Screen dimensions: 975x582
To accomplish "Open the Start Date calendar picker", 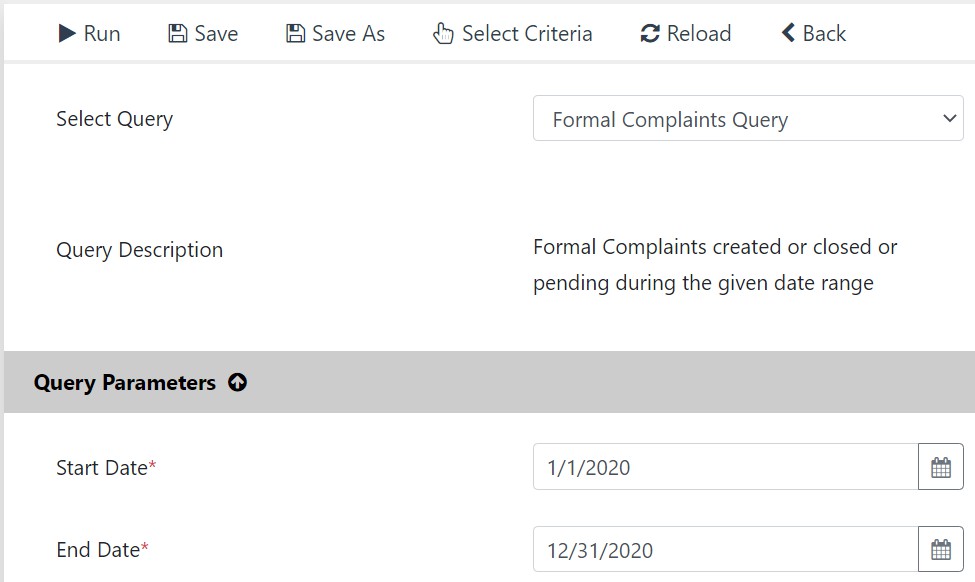I will coord(941,467).
